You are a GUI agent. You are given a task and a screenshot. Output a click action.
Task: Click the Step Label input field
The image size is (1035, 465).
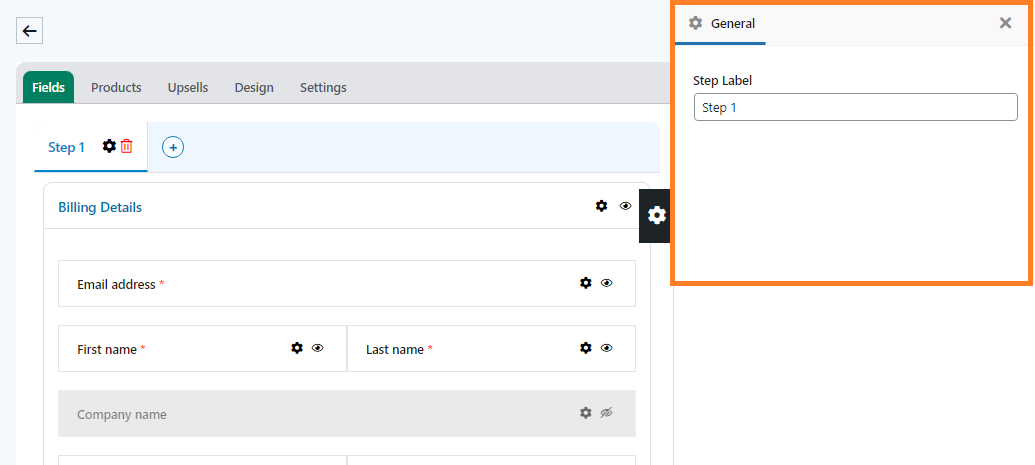point(855,107)
